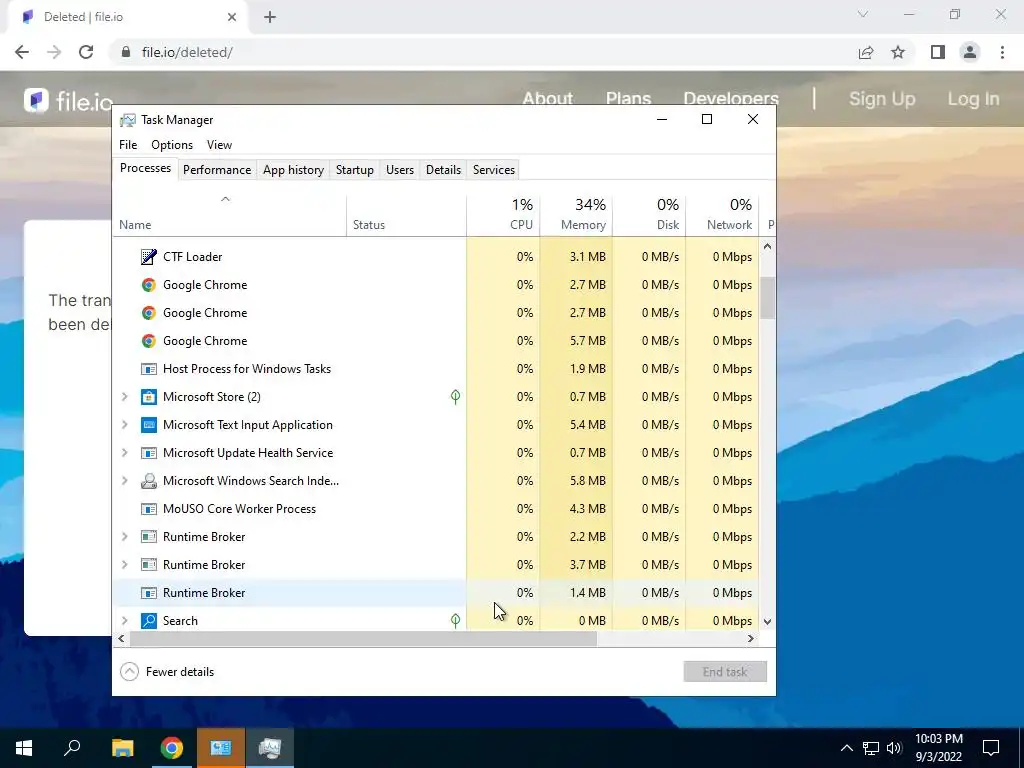1024x768 pixels.
Task: Click the Microsoft Text Input Application icon
Action: pyautogui.click(x=149, y=425)
